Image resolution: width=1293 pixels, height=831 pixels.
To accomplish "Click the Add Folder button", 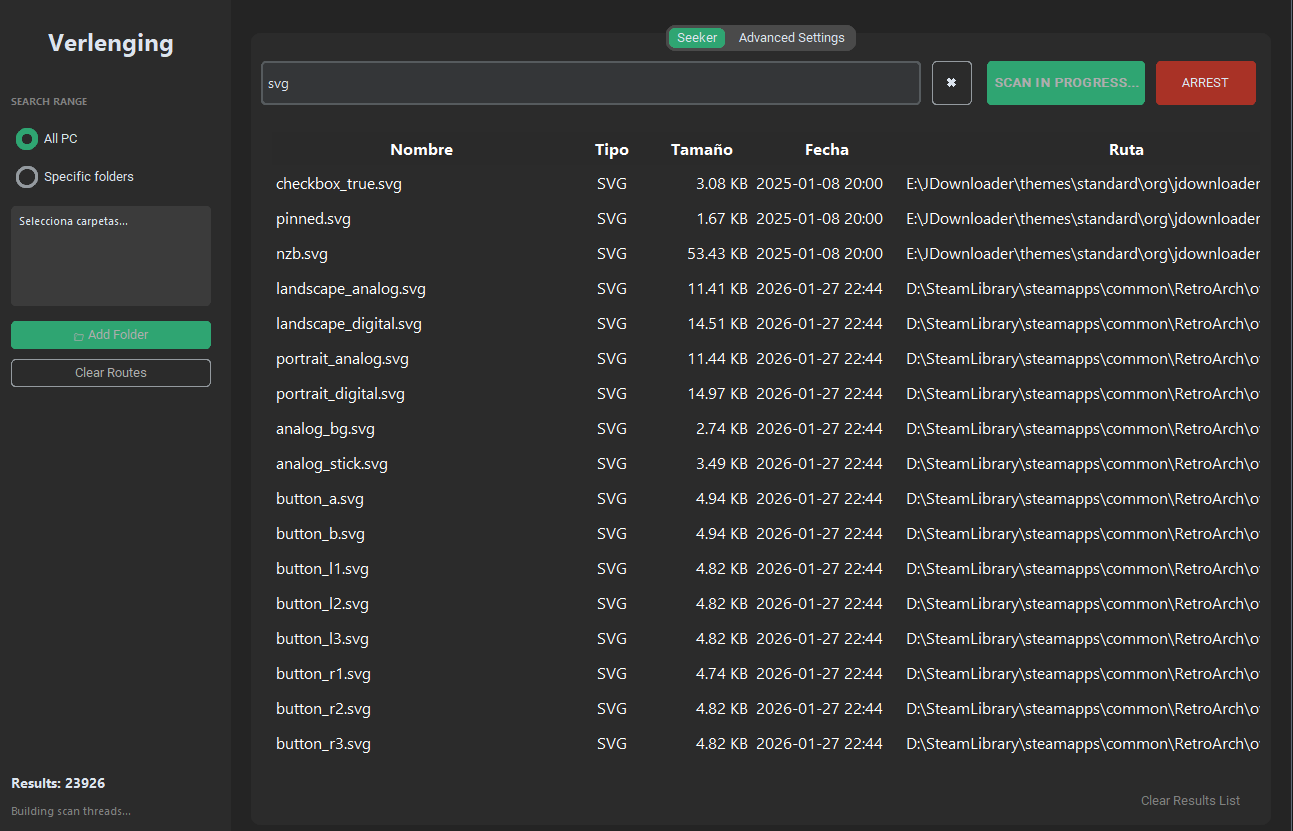I will tap(111, 335).
